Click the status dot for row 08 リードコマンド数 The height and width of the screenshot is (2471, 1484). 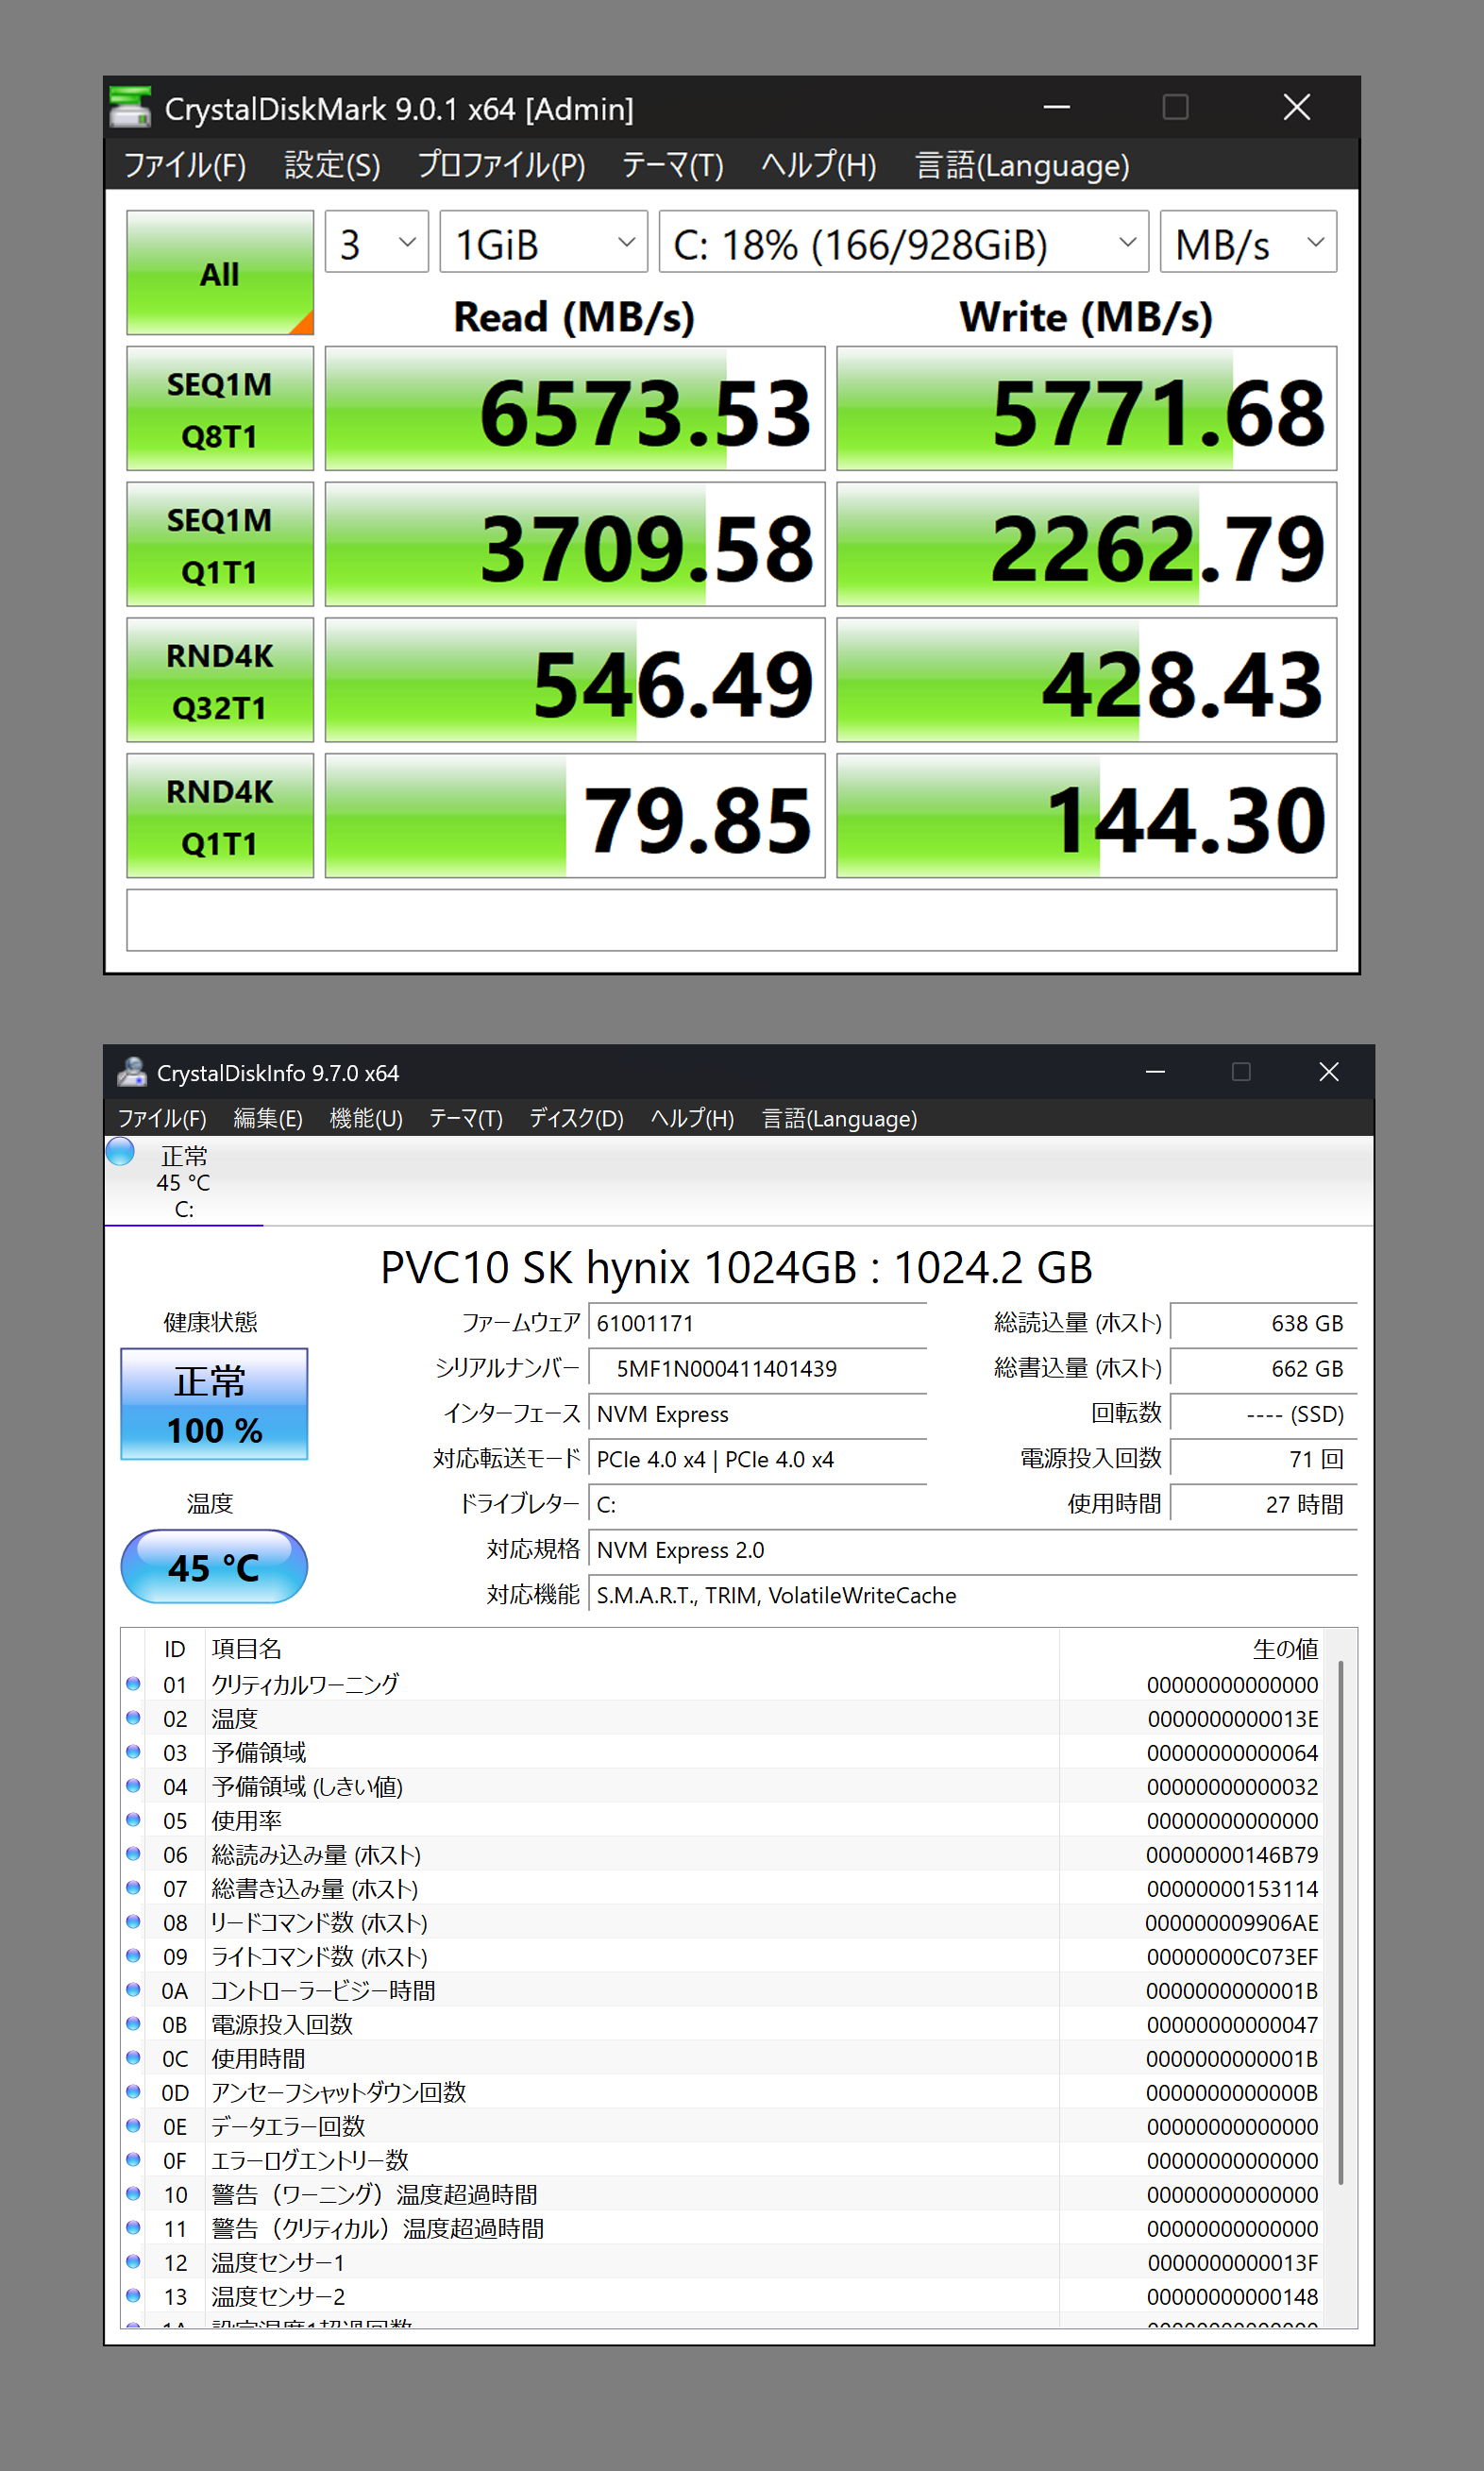[133, 1922]
